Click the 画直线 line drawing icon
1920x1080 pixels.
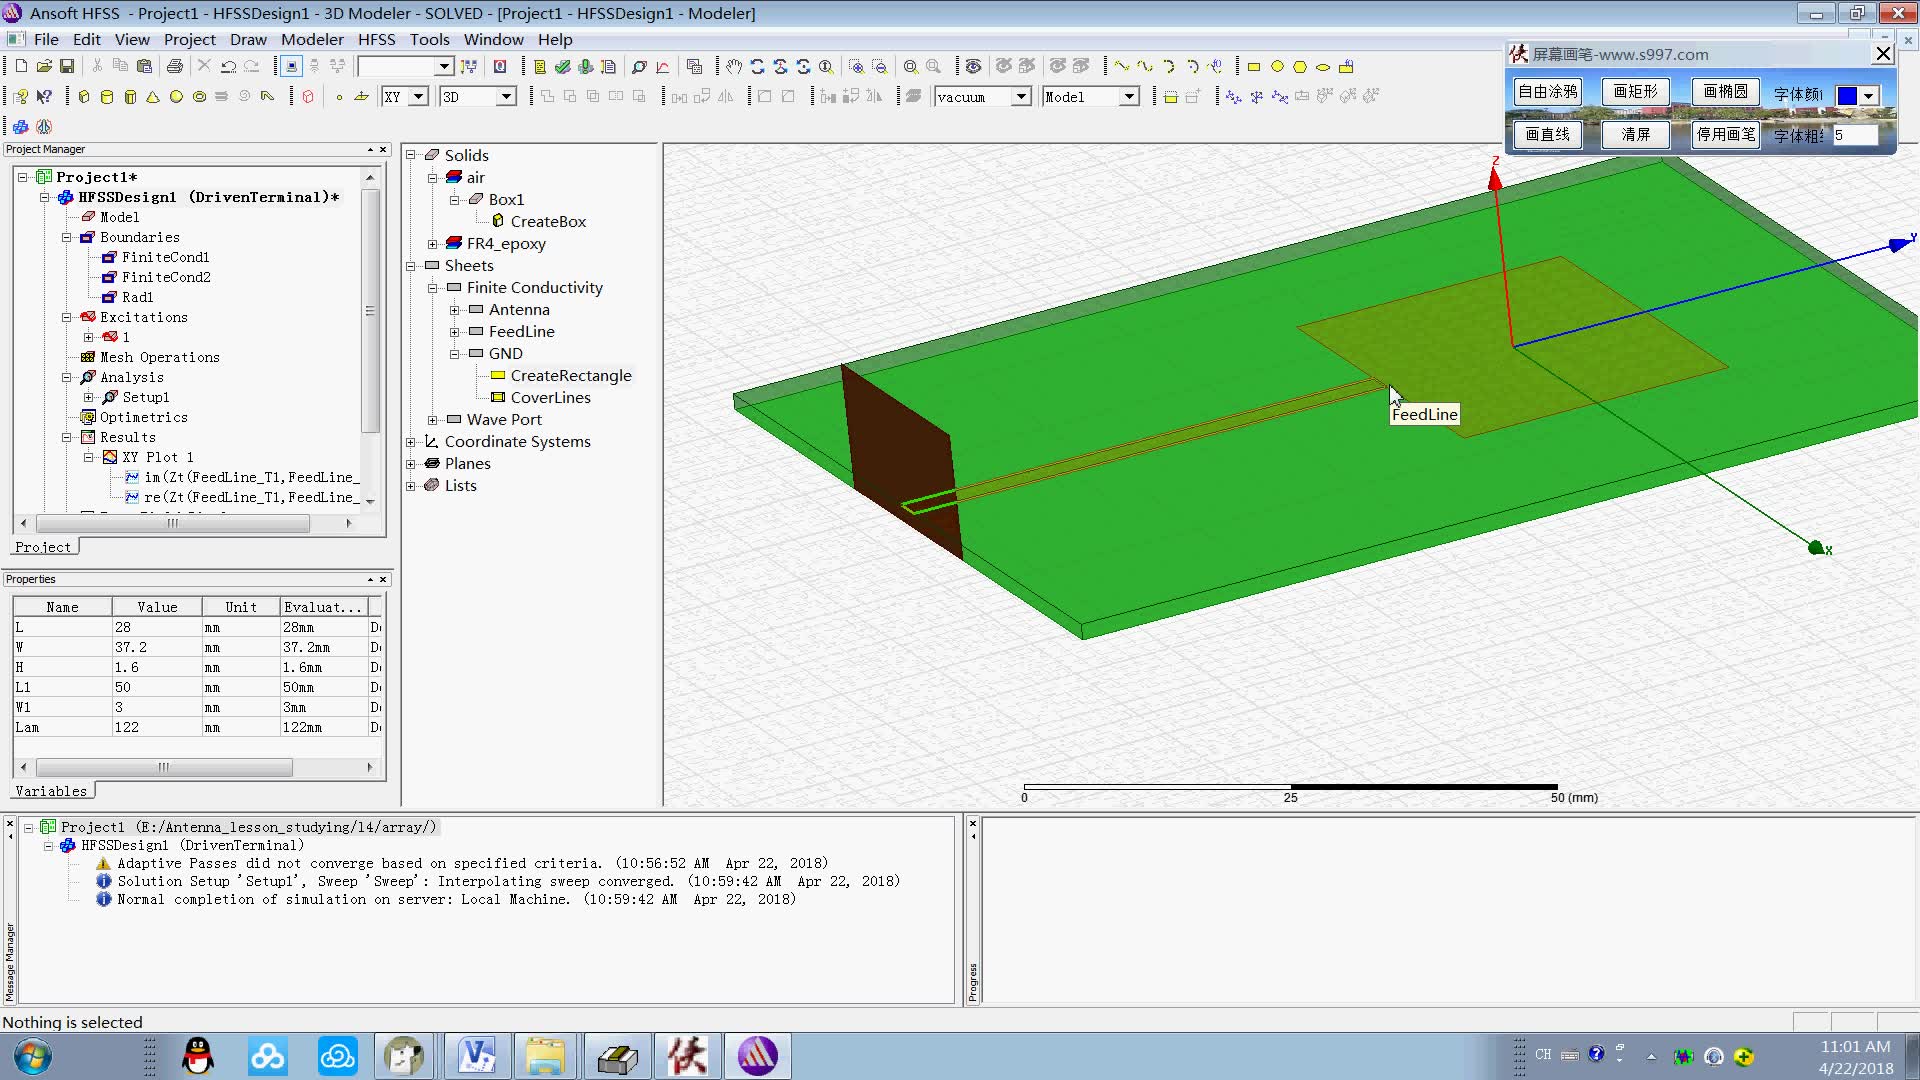pyautogui.click(x=1547, y=135)
